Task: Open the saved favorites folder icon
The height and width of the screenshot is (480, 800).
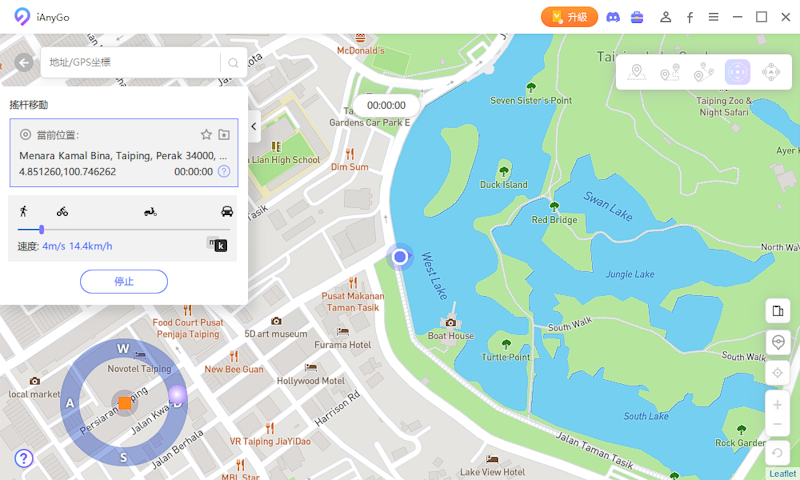Action: coord(224,135)
